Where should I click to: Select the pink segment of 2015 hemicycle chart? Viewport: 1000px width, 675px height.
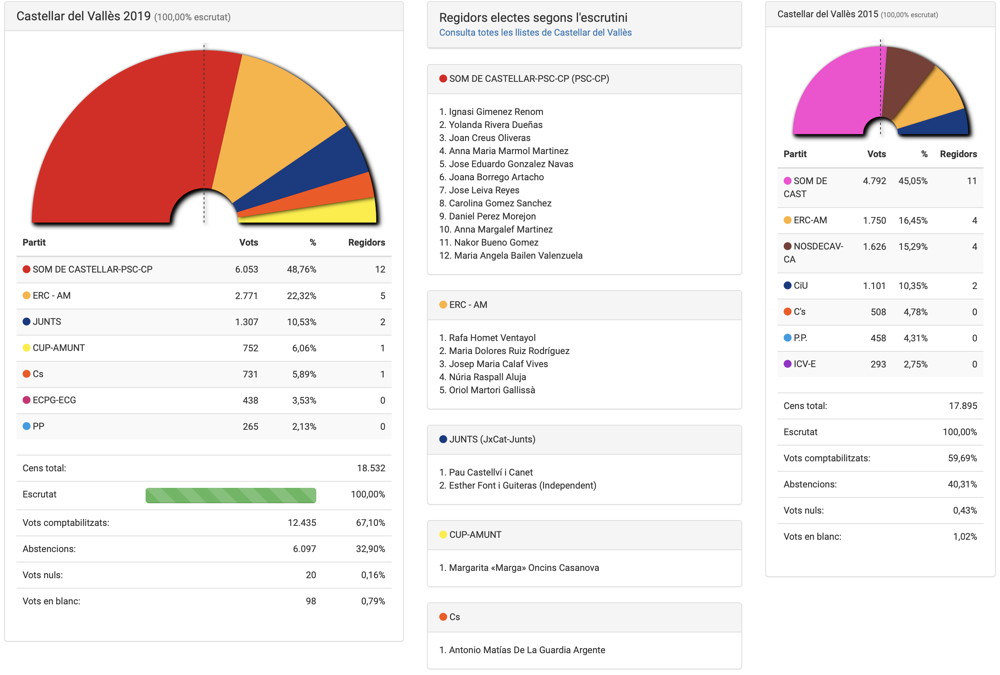(x=835, y=90)
